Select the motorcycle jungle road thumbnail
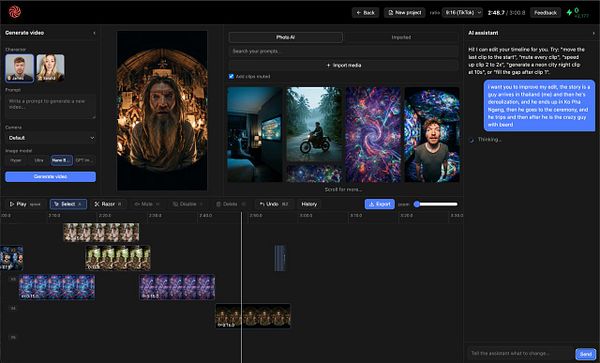Screen dimensions: 600x363 pos(314,125)
